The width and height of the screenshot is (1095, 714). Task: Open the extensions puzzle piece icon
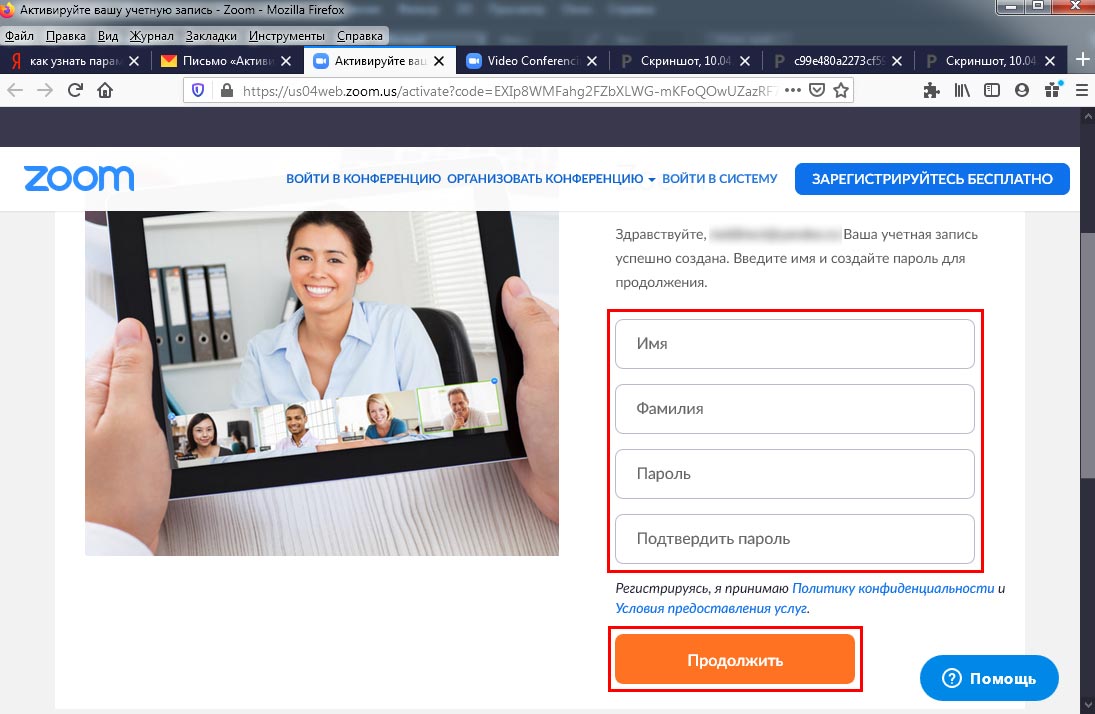click(x=932, y=90)
